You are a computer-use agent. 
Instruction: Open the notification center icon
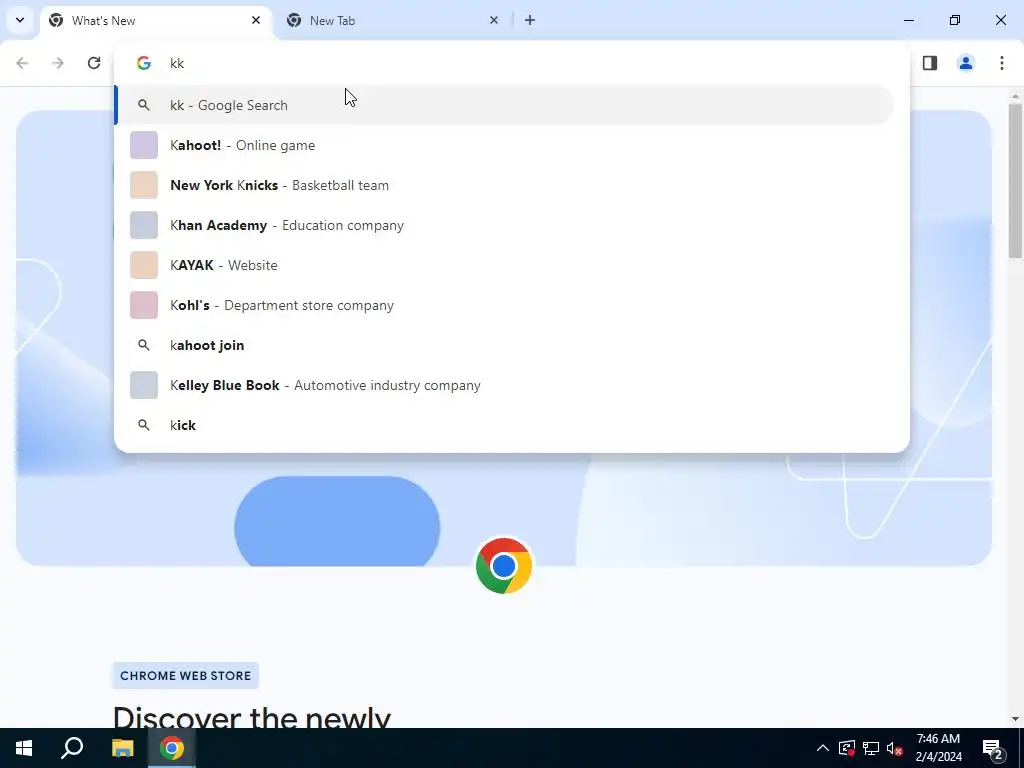pos(993,748)
